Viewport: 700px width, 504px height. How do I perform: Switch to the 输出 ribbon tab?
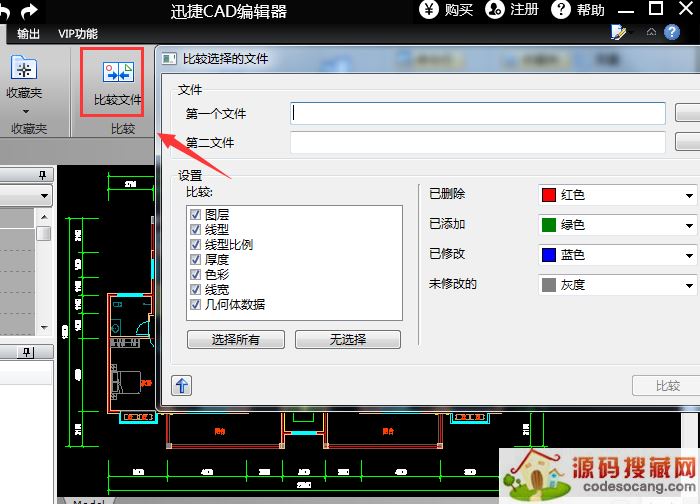[29, 34]
